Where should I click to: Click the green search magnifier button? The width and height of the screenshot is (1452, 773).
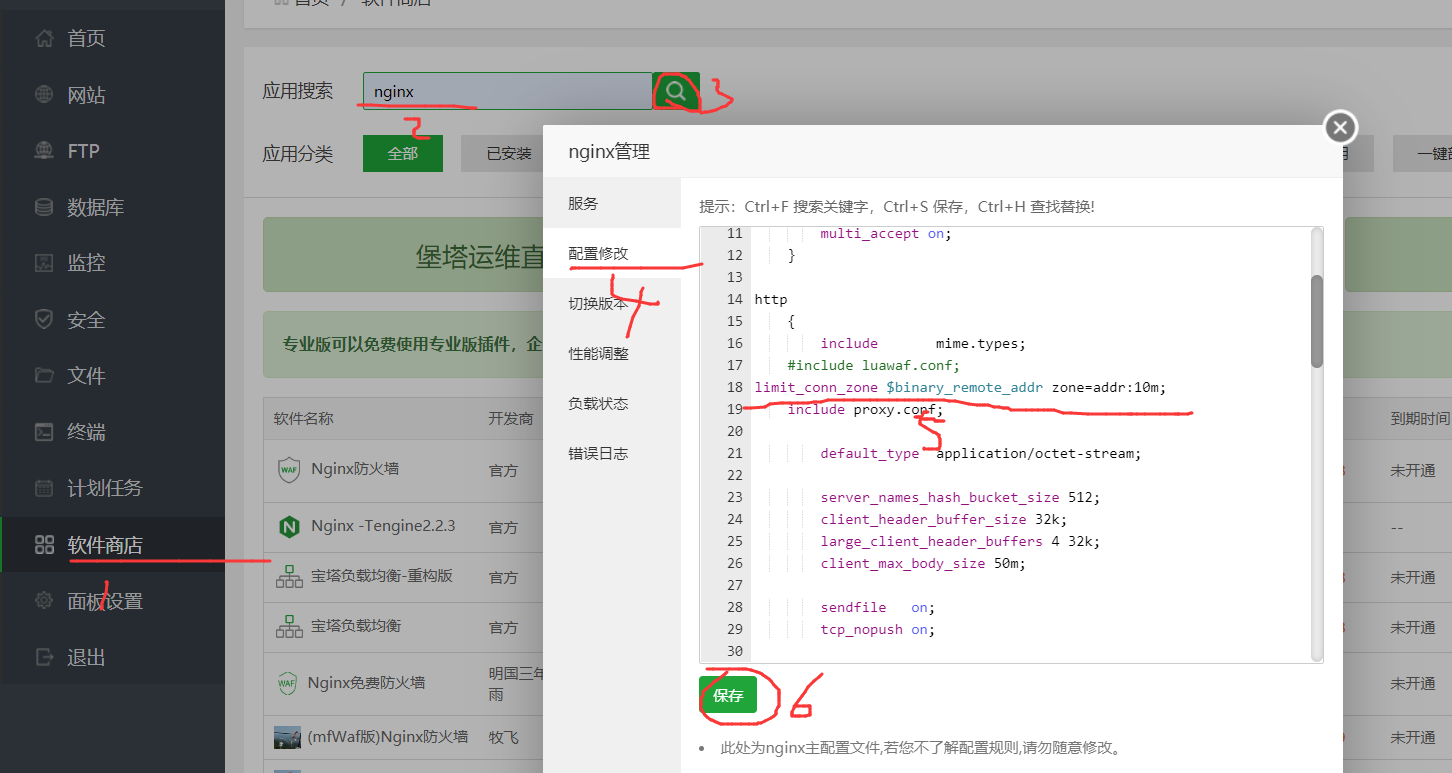[x=676, y=91]
